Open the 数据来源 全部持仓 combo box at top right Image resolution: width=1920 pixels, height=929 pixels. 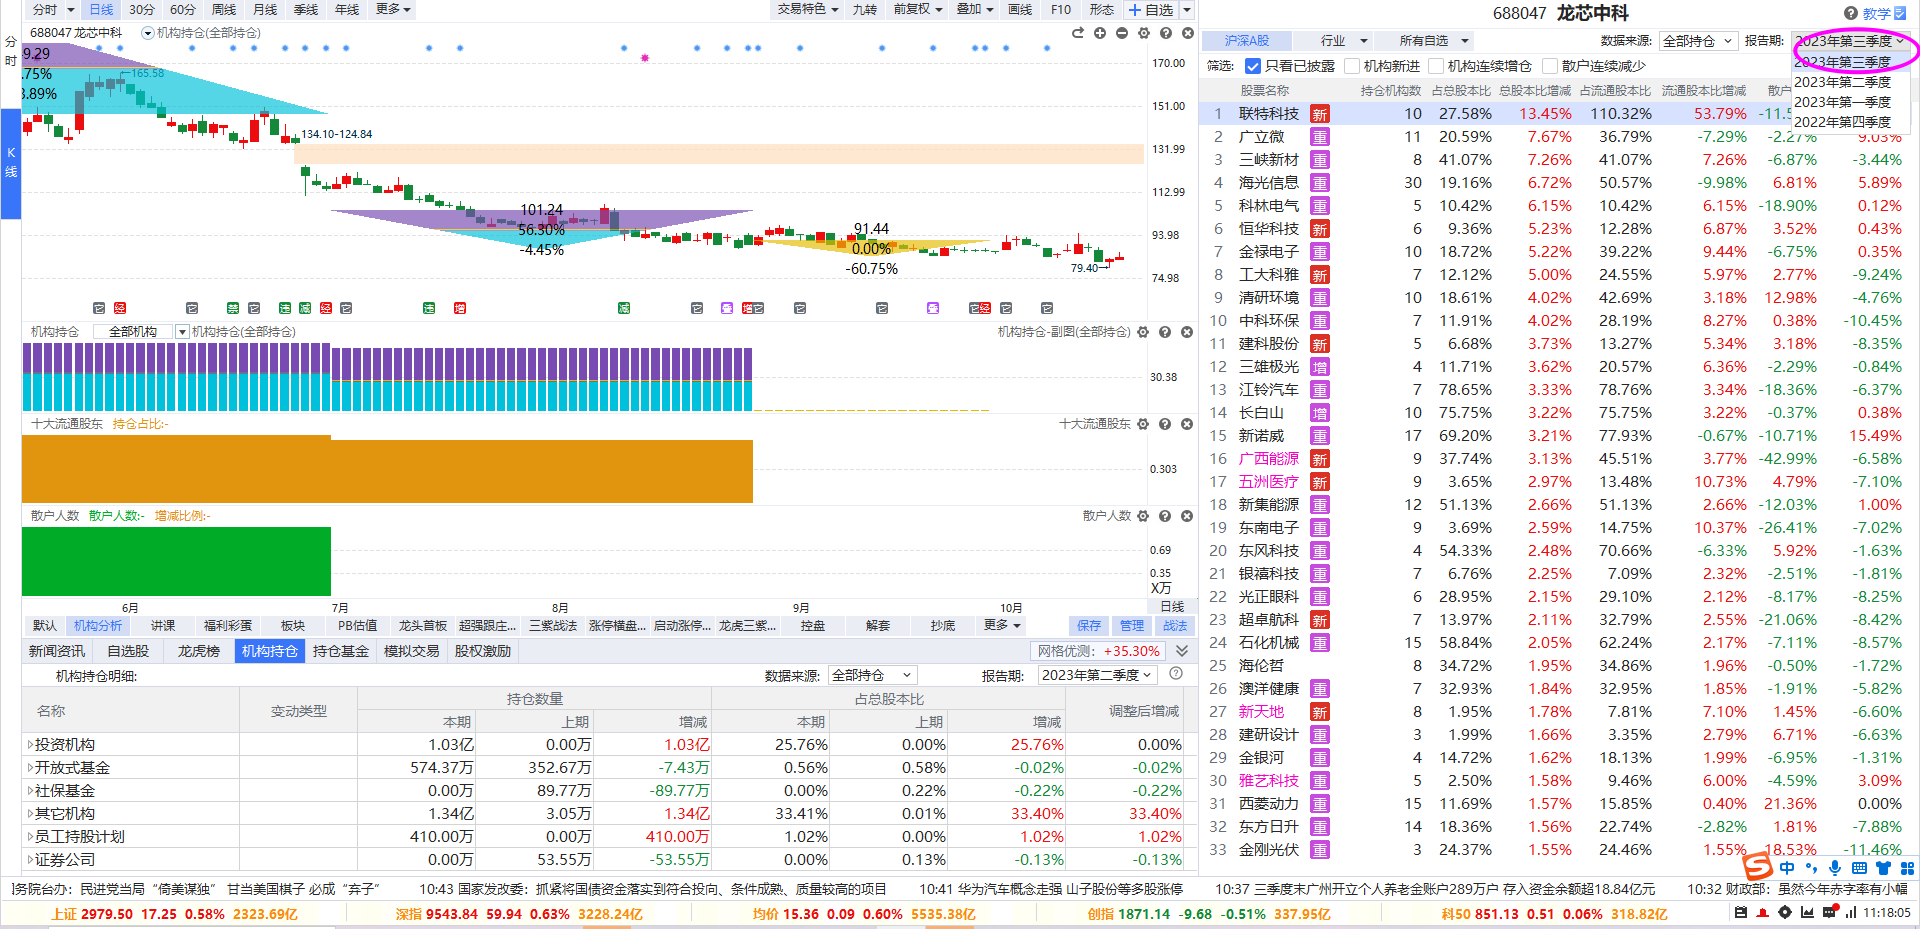pyautogui.click(x=1697, y=41)
